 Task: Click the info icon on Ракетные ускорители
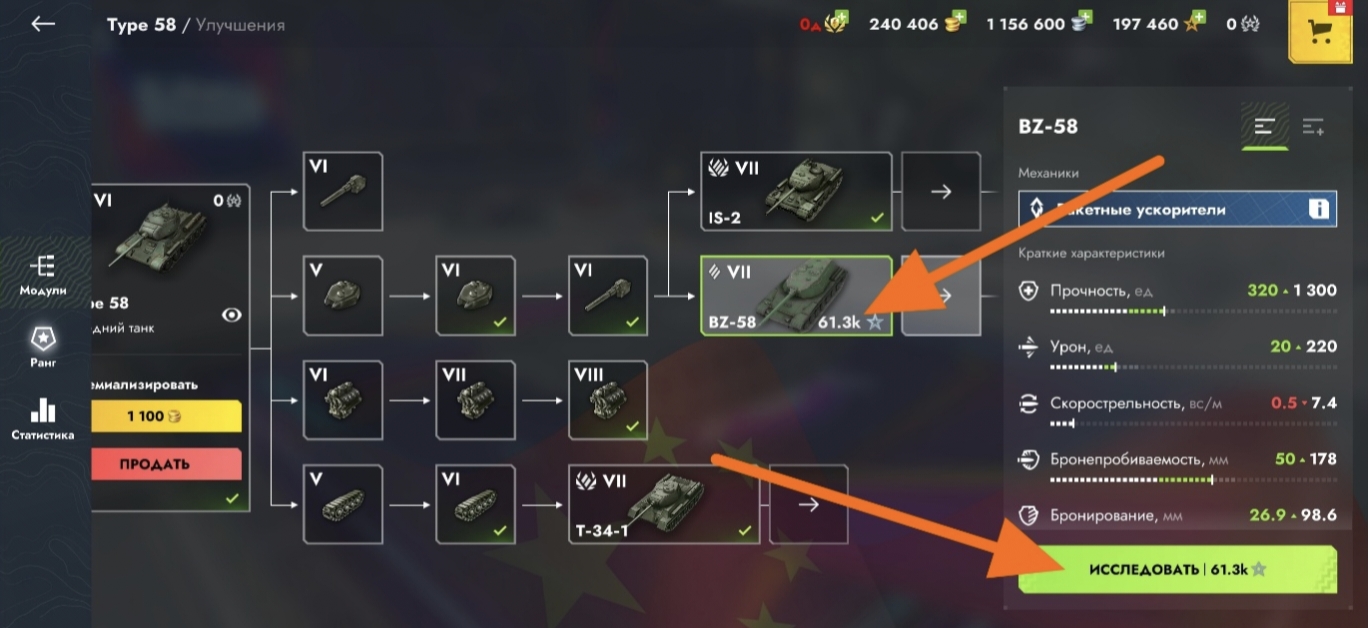click(1319, 209)
